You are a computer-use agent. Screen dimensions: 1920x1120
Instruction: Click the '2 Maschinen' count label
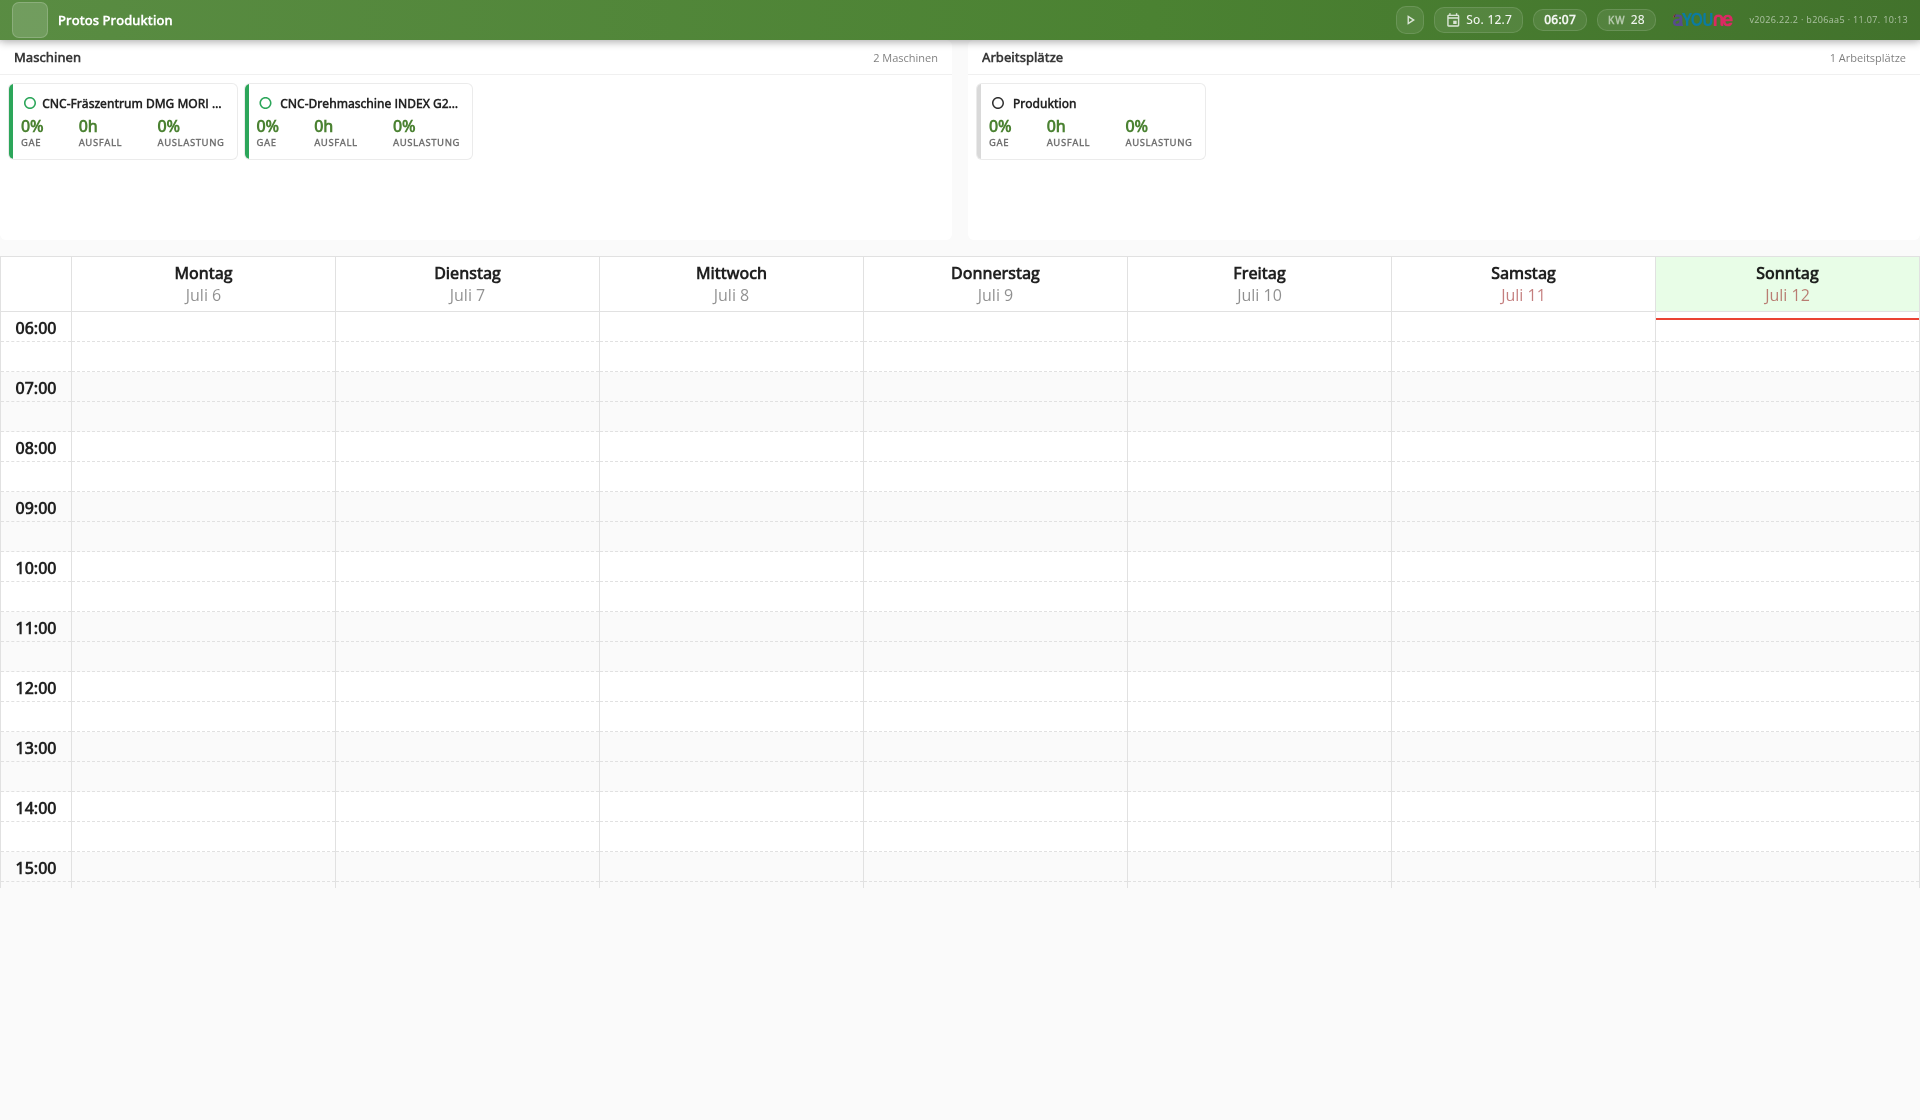(x=905, y=58)
